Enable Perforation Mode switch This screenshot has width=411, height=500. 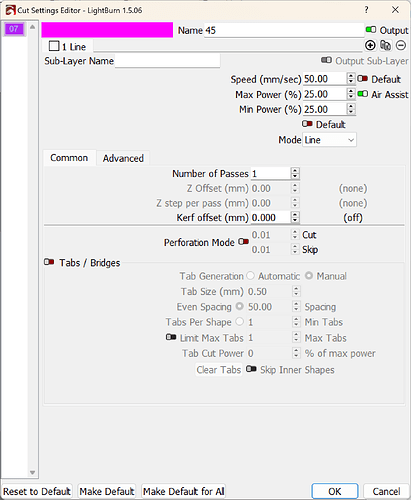tap(243, 242)
